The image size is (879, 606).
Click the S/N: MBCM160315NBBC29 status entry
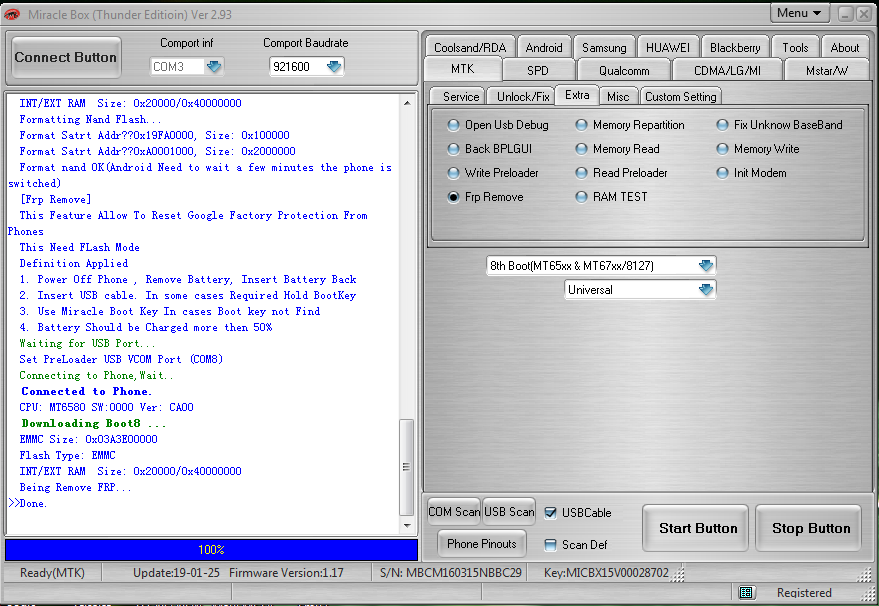point(451,573)
